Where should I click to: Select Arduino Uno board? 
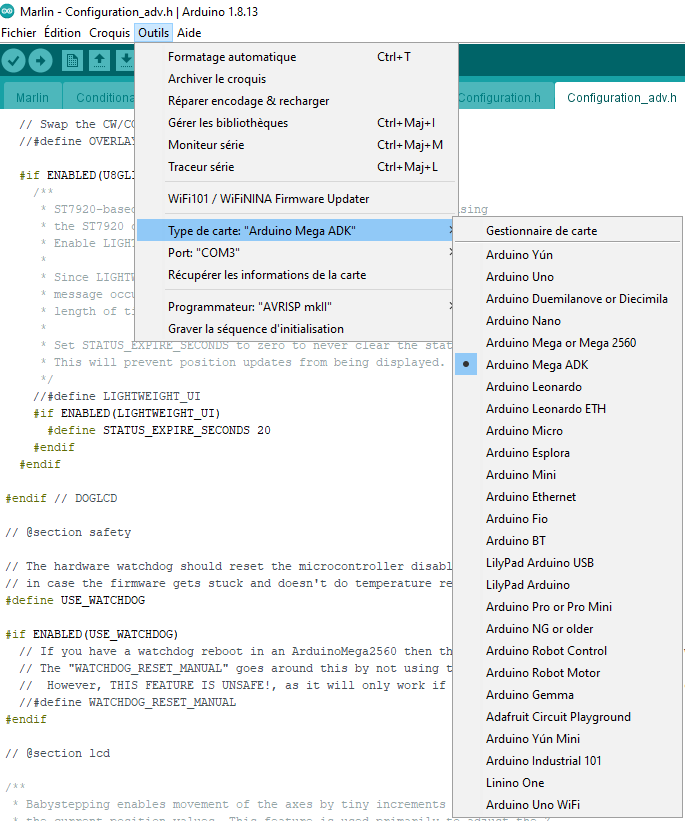tap(568, 277)
